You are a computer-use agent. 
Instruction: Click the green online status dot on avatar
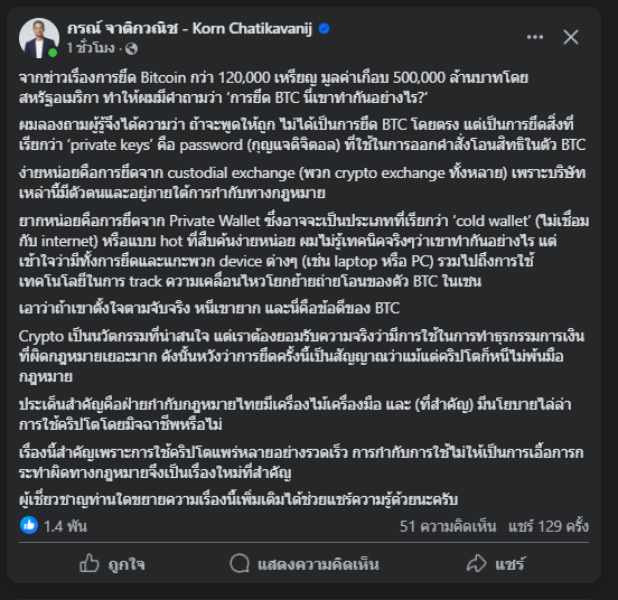pos(53,52)
